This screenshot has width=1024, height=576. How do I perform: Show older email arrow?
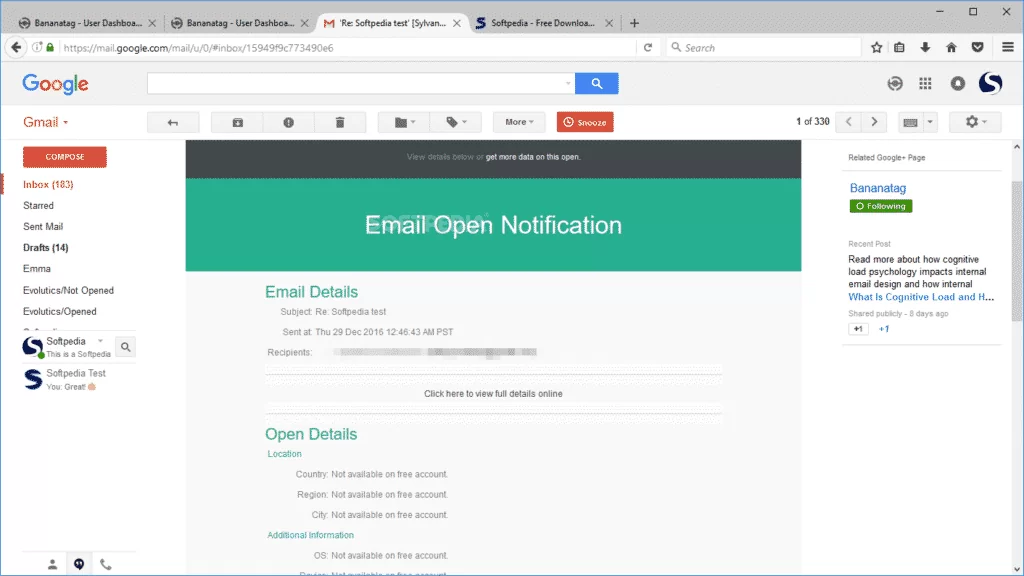pos(874,122)
